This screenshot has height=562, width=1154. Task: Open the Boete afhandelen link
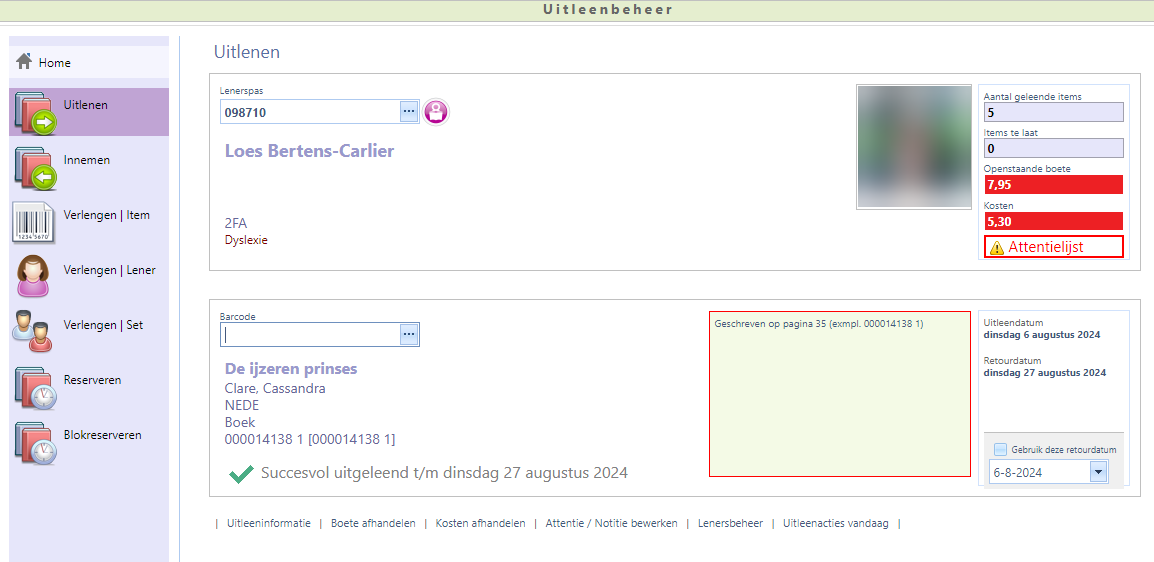point(373,523)
